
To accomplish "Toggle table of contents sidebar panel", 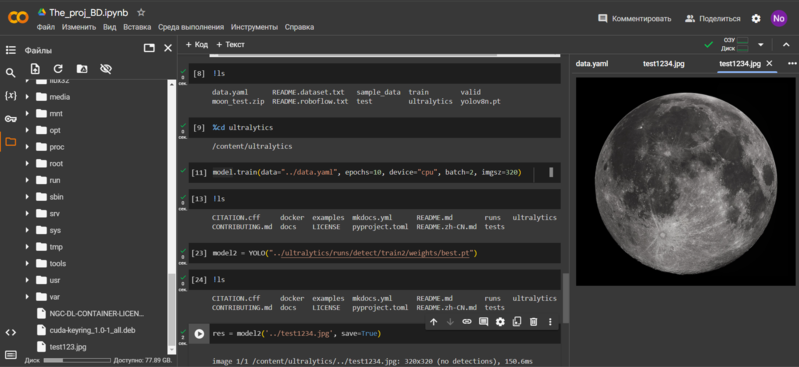I will pyautogui.click(x=10, y=50).
